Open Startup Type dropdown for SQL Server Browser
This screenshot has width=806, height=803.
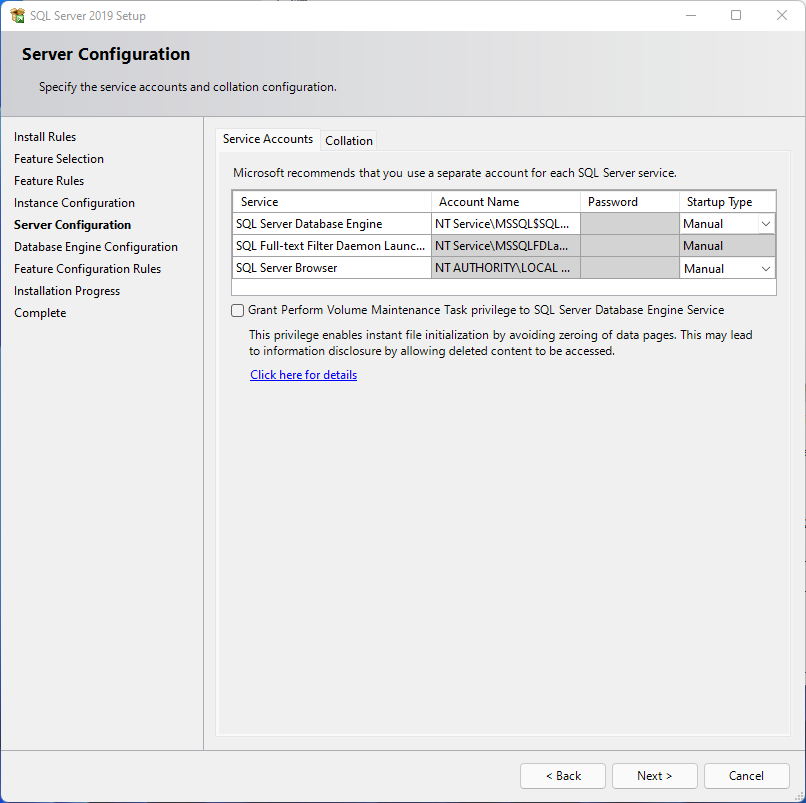point(765,269)
